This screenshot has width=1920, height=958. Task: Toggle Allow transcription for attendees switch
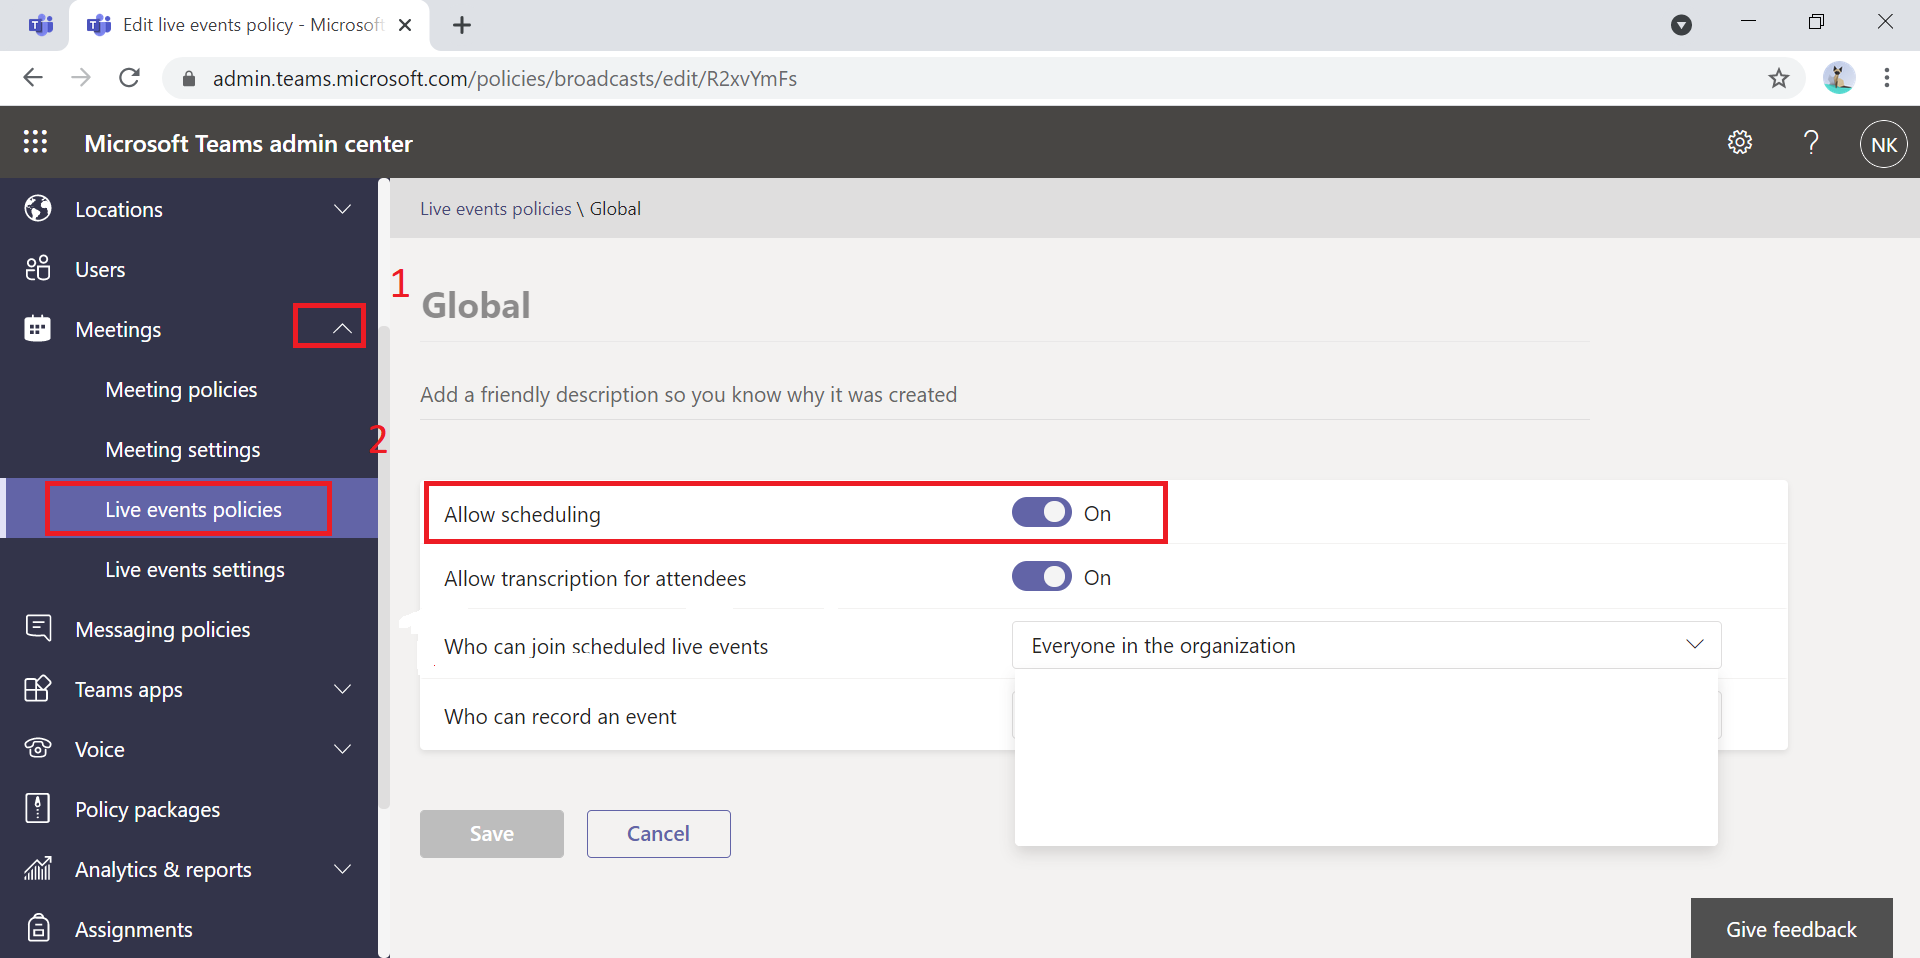1042,577
